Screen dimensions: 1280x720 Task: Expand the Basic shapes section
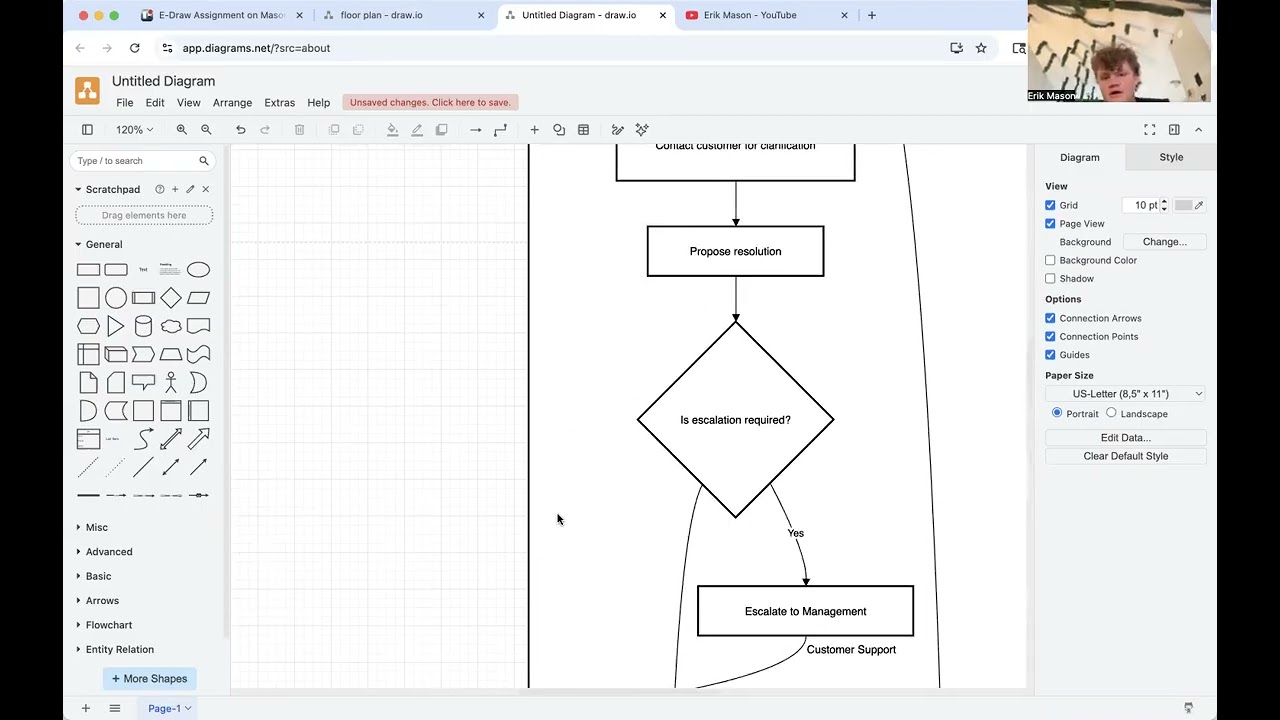[x=98, y=576]
